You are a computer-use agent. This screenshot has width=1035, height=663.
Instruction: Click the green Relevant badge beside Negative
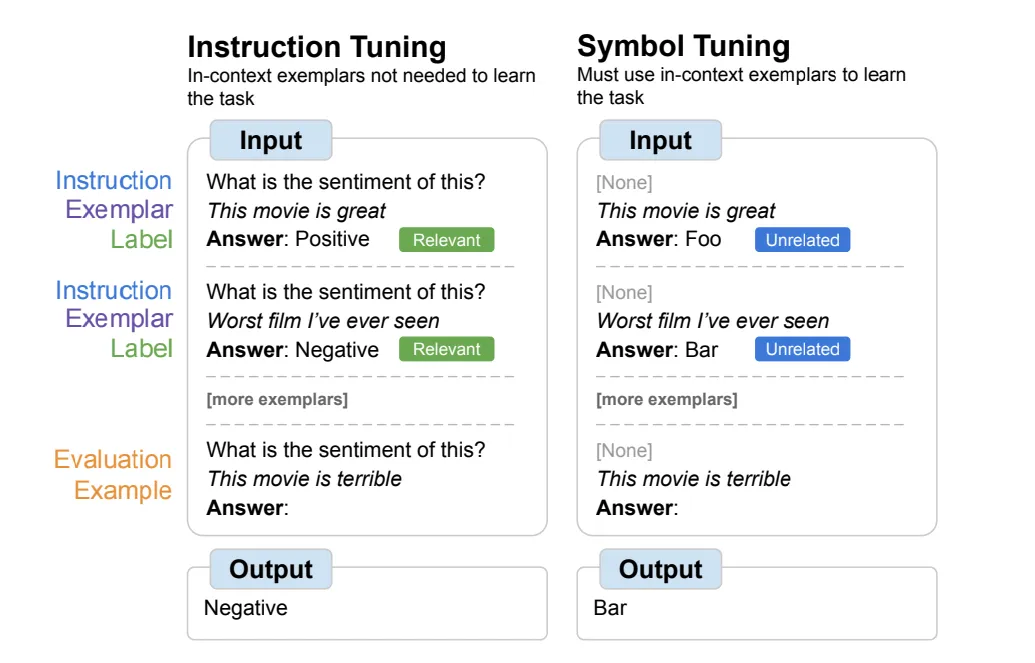(446, 349)
